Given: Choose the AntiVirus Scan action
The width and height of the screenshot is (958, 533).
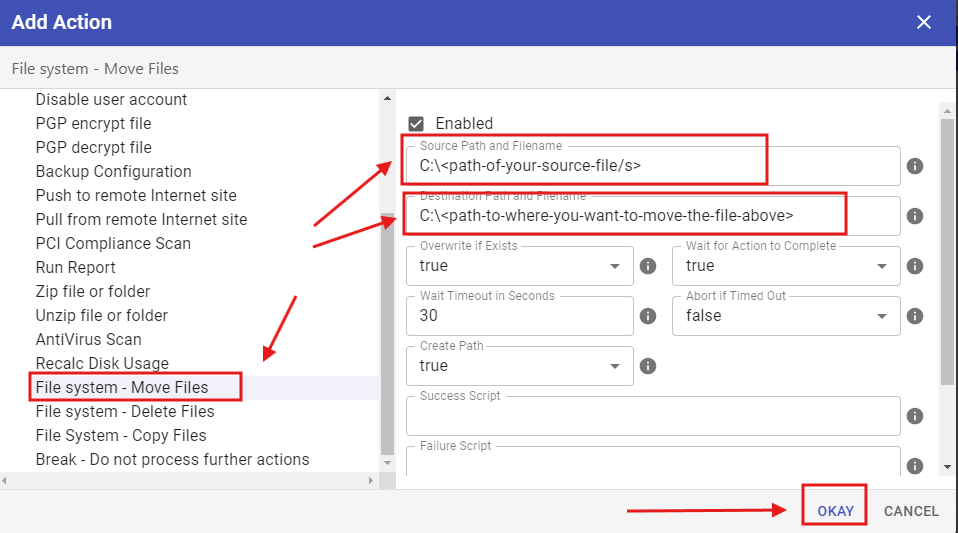Looking at the screenshot, I should tap(89, 339).
